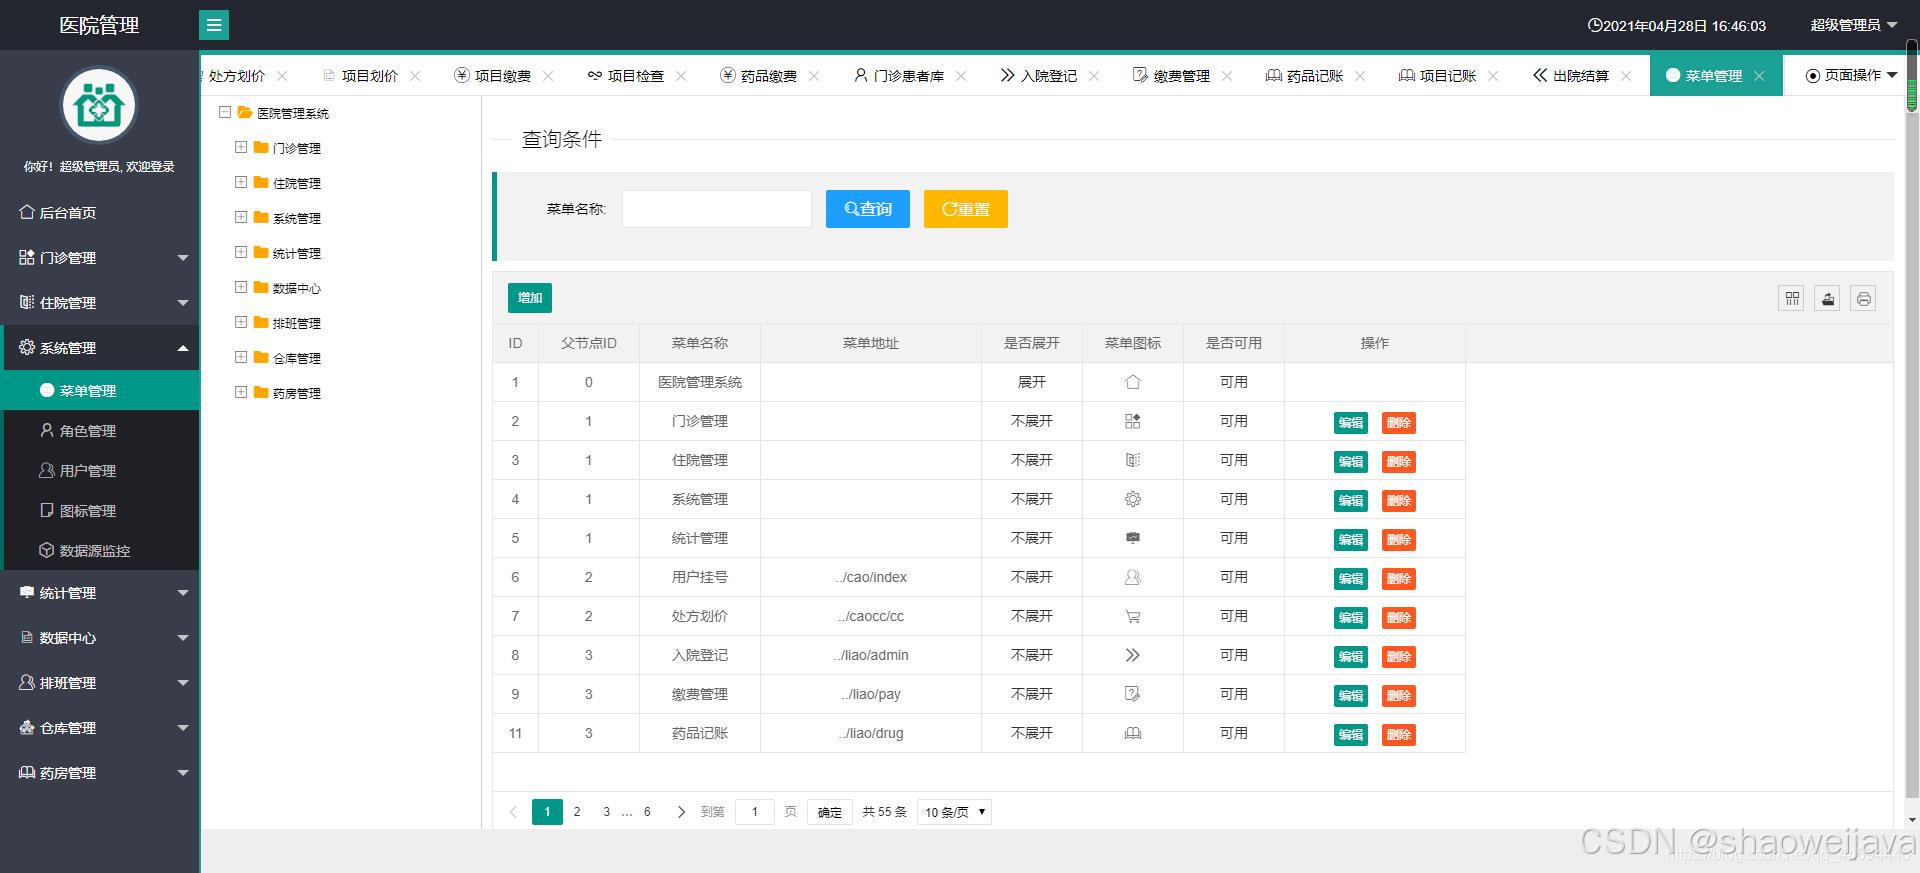Viewport: 1920px width, 873px height.
Task: Click the user icon in 用户挂号 row
Action: [1132, 577]
